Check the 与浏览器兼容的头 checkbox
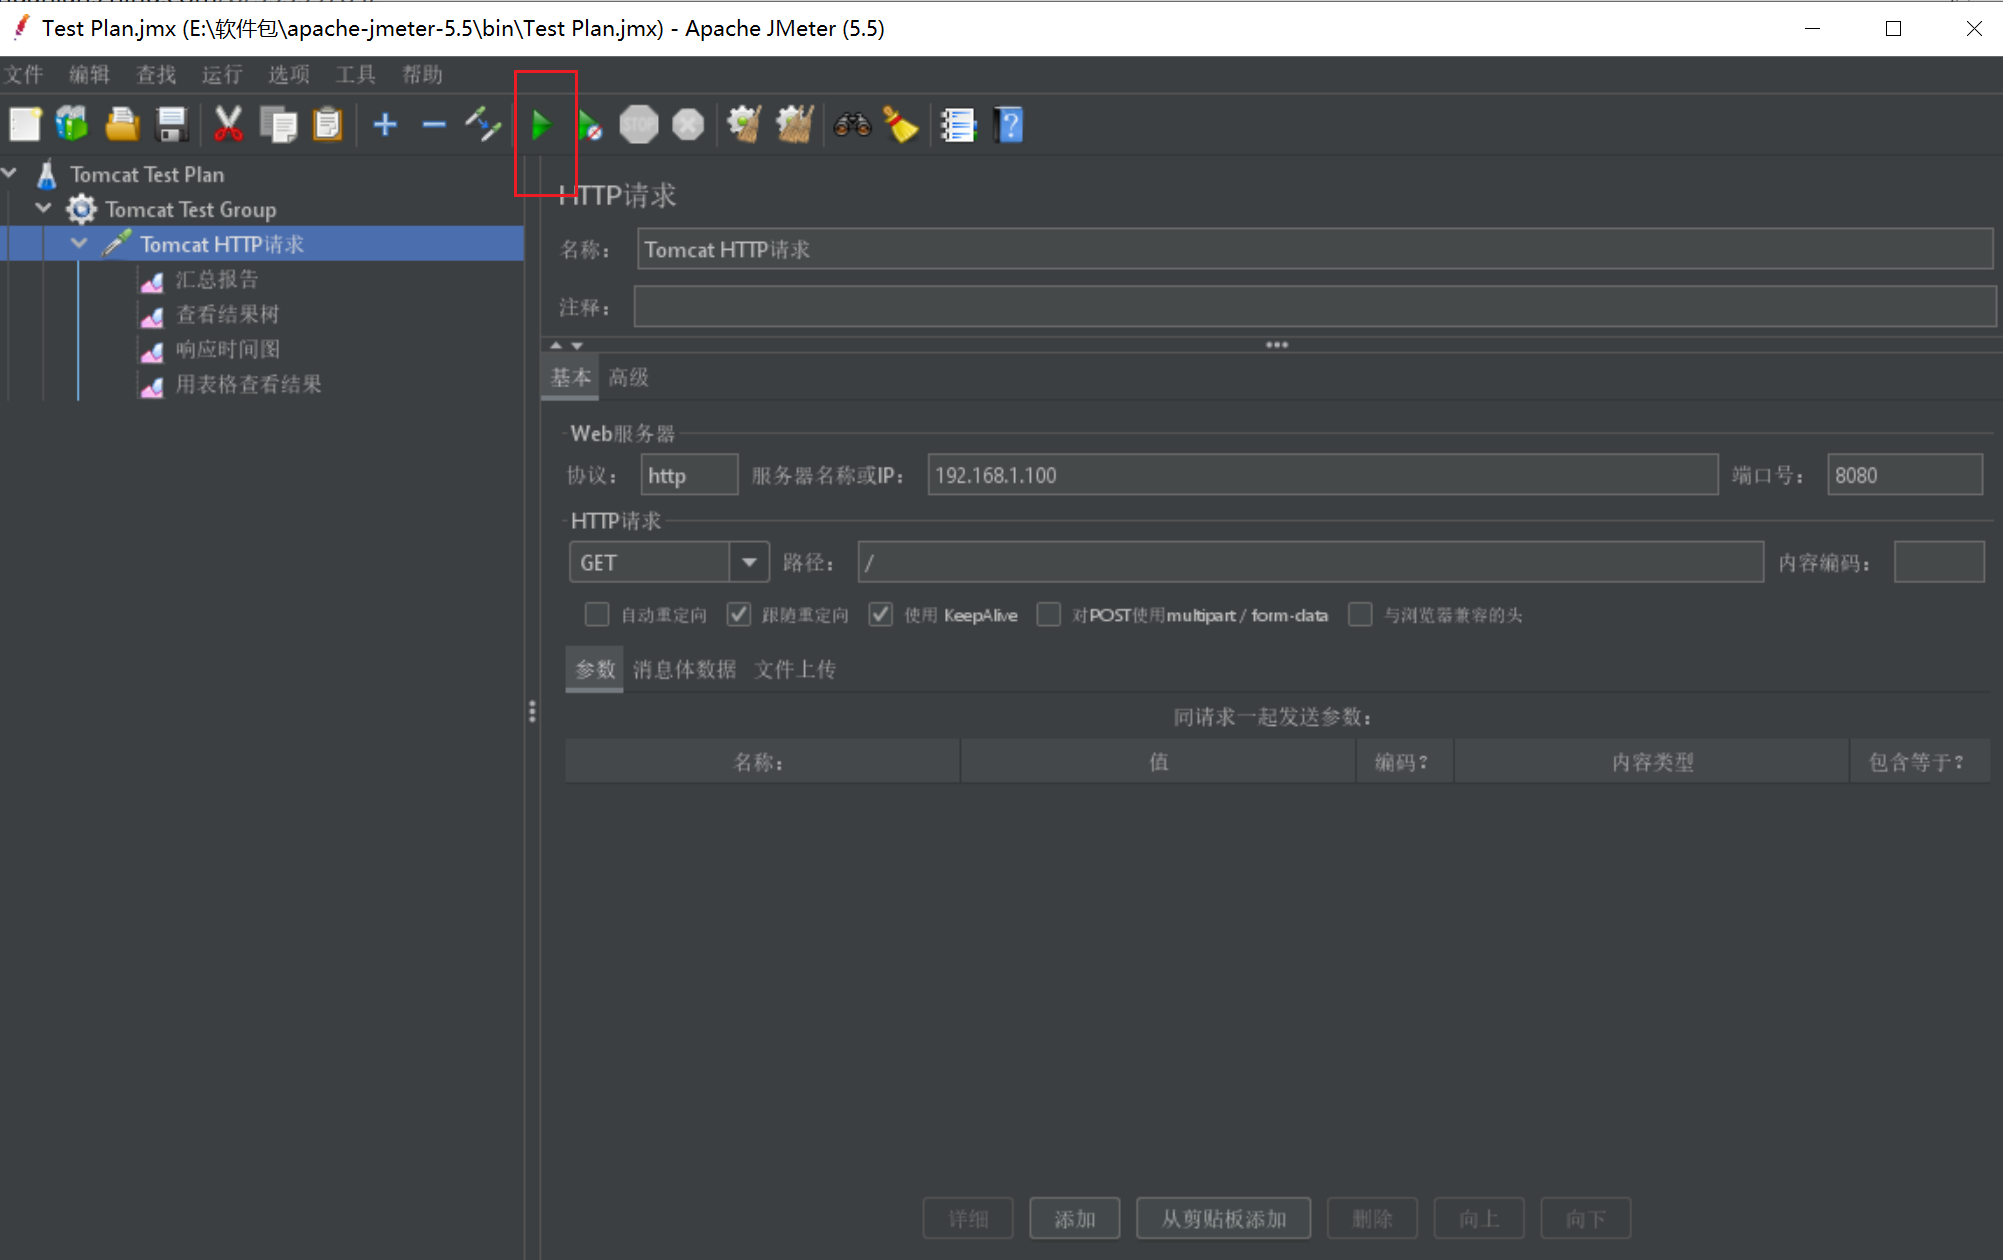 [1360, 614]
